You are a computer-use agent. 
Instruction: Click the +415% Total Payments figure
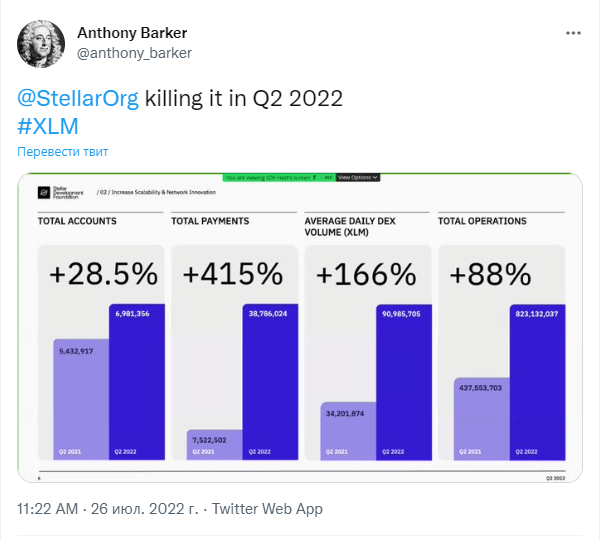pos(233,274)
